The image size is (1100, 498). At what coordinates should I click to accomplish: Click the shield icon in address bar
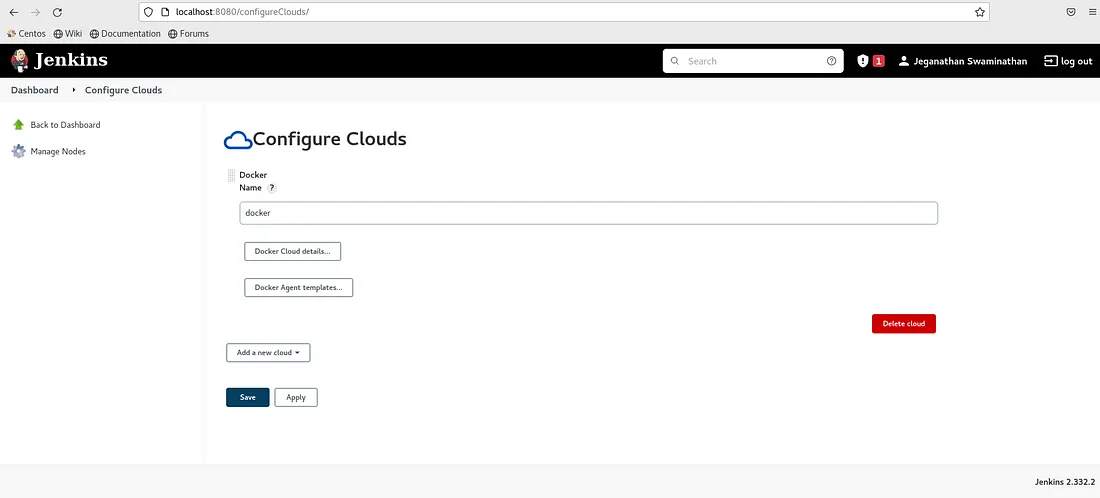coord(148,12)
